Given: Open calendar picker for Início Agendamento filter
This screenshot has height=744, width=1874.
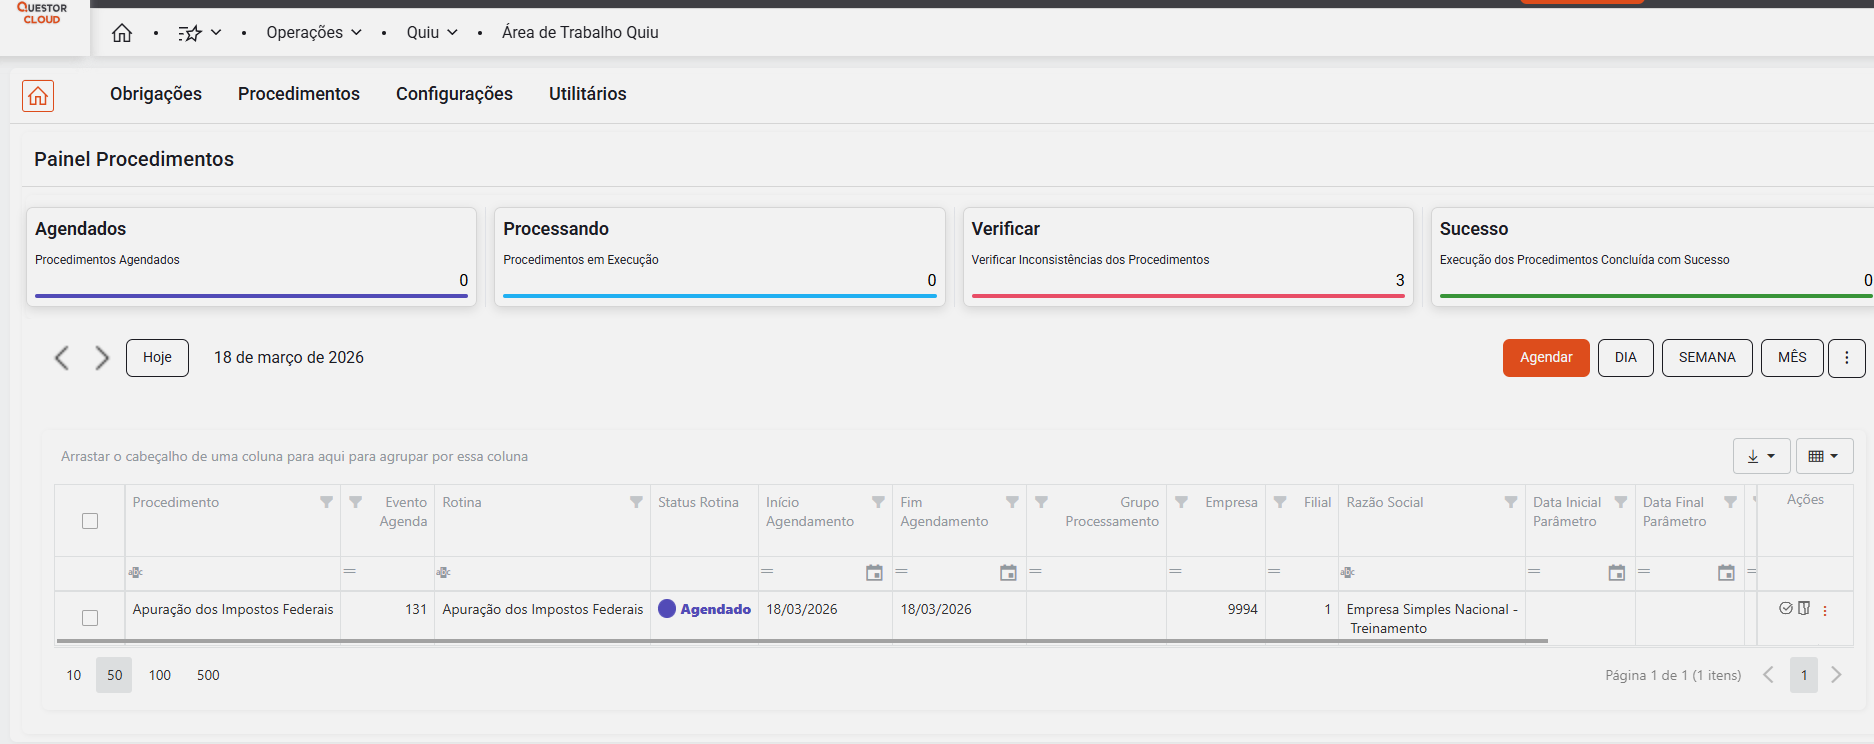Looking at the screenshot, I should click(x=874, y=573).
